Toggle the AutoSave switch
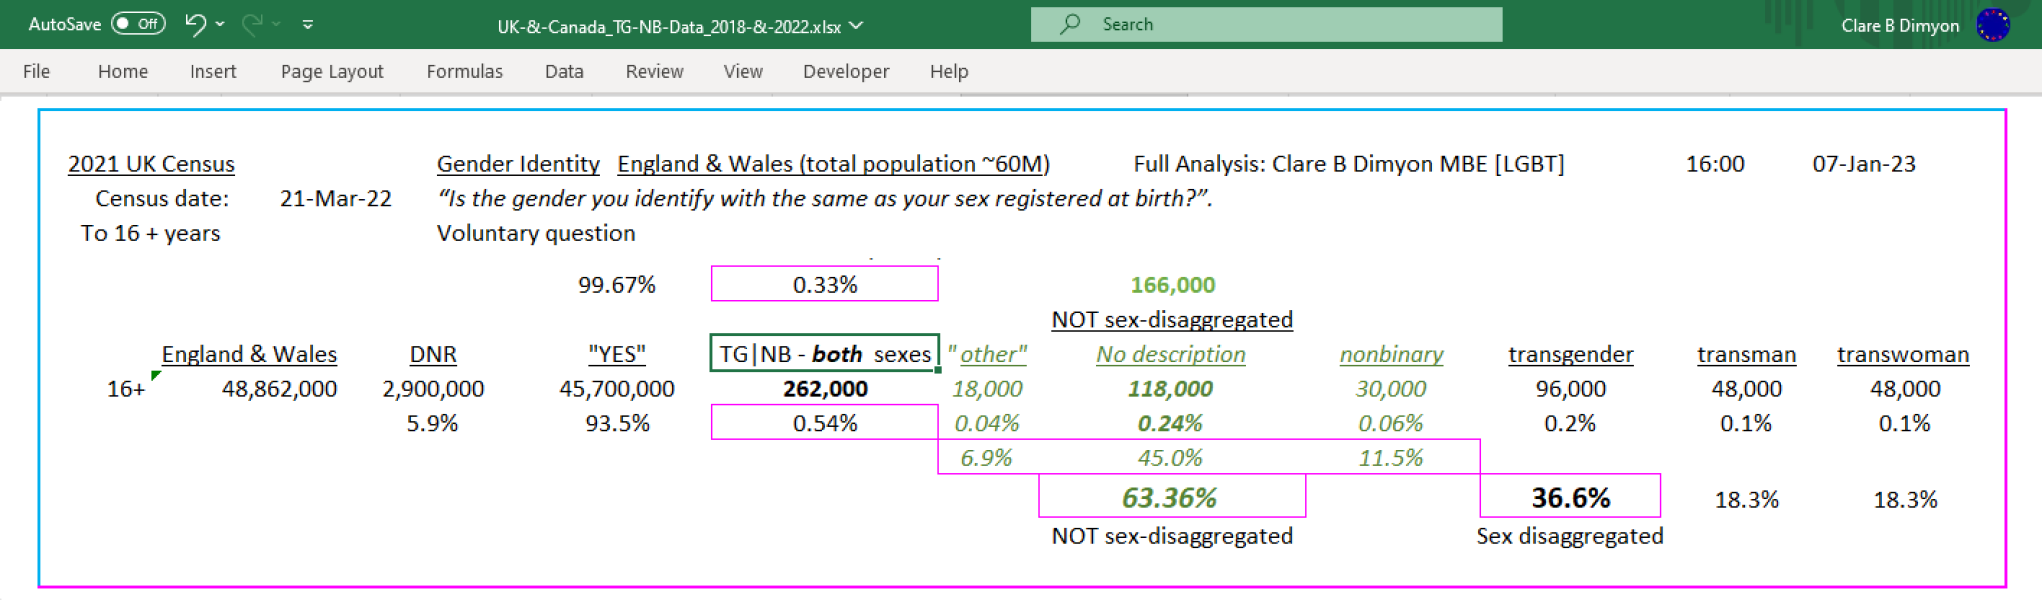The height and width of the screenshot is (600, 2042). (138, 24)
